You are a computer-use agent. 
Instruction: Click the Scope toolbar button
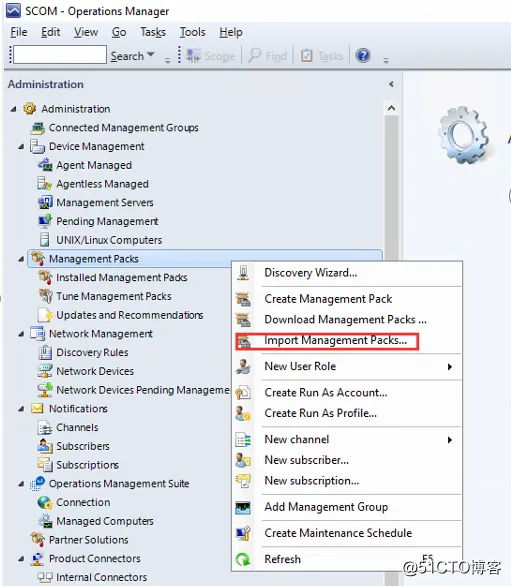(x=211, y=56)
